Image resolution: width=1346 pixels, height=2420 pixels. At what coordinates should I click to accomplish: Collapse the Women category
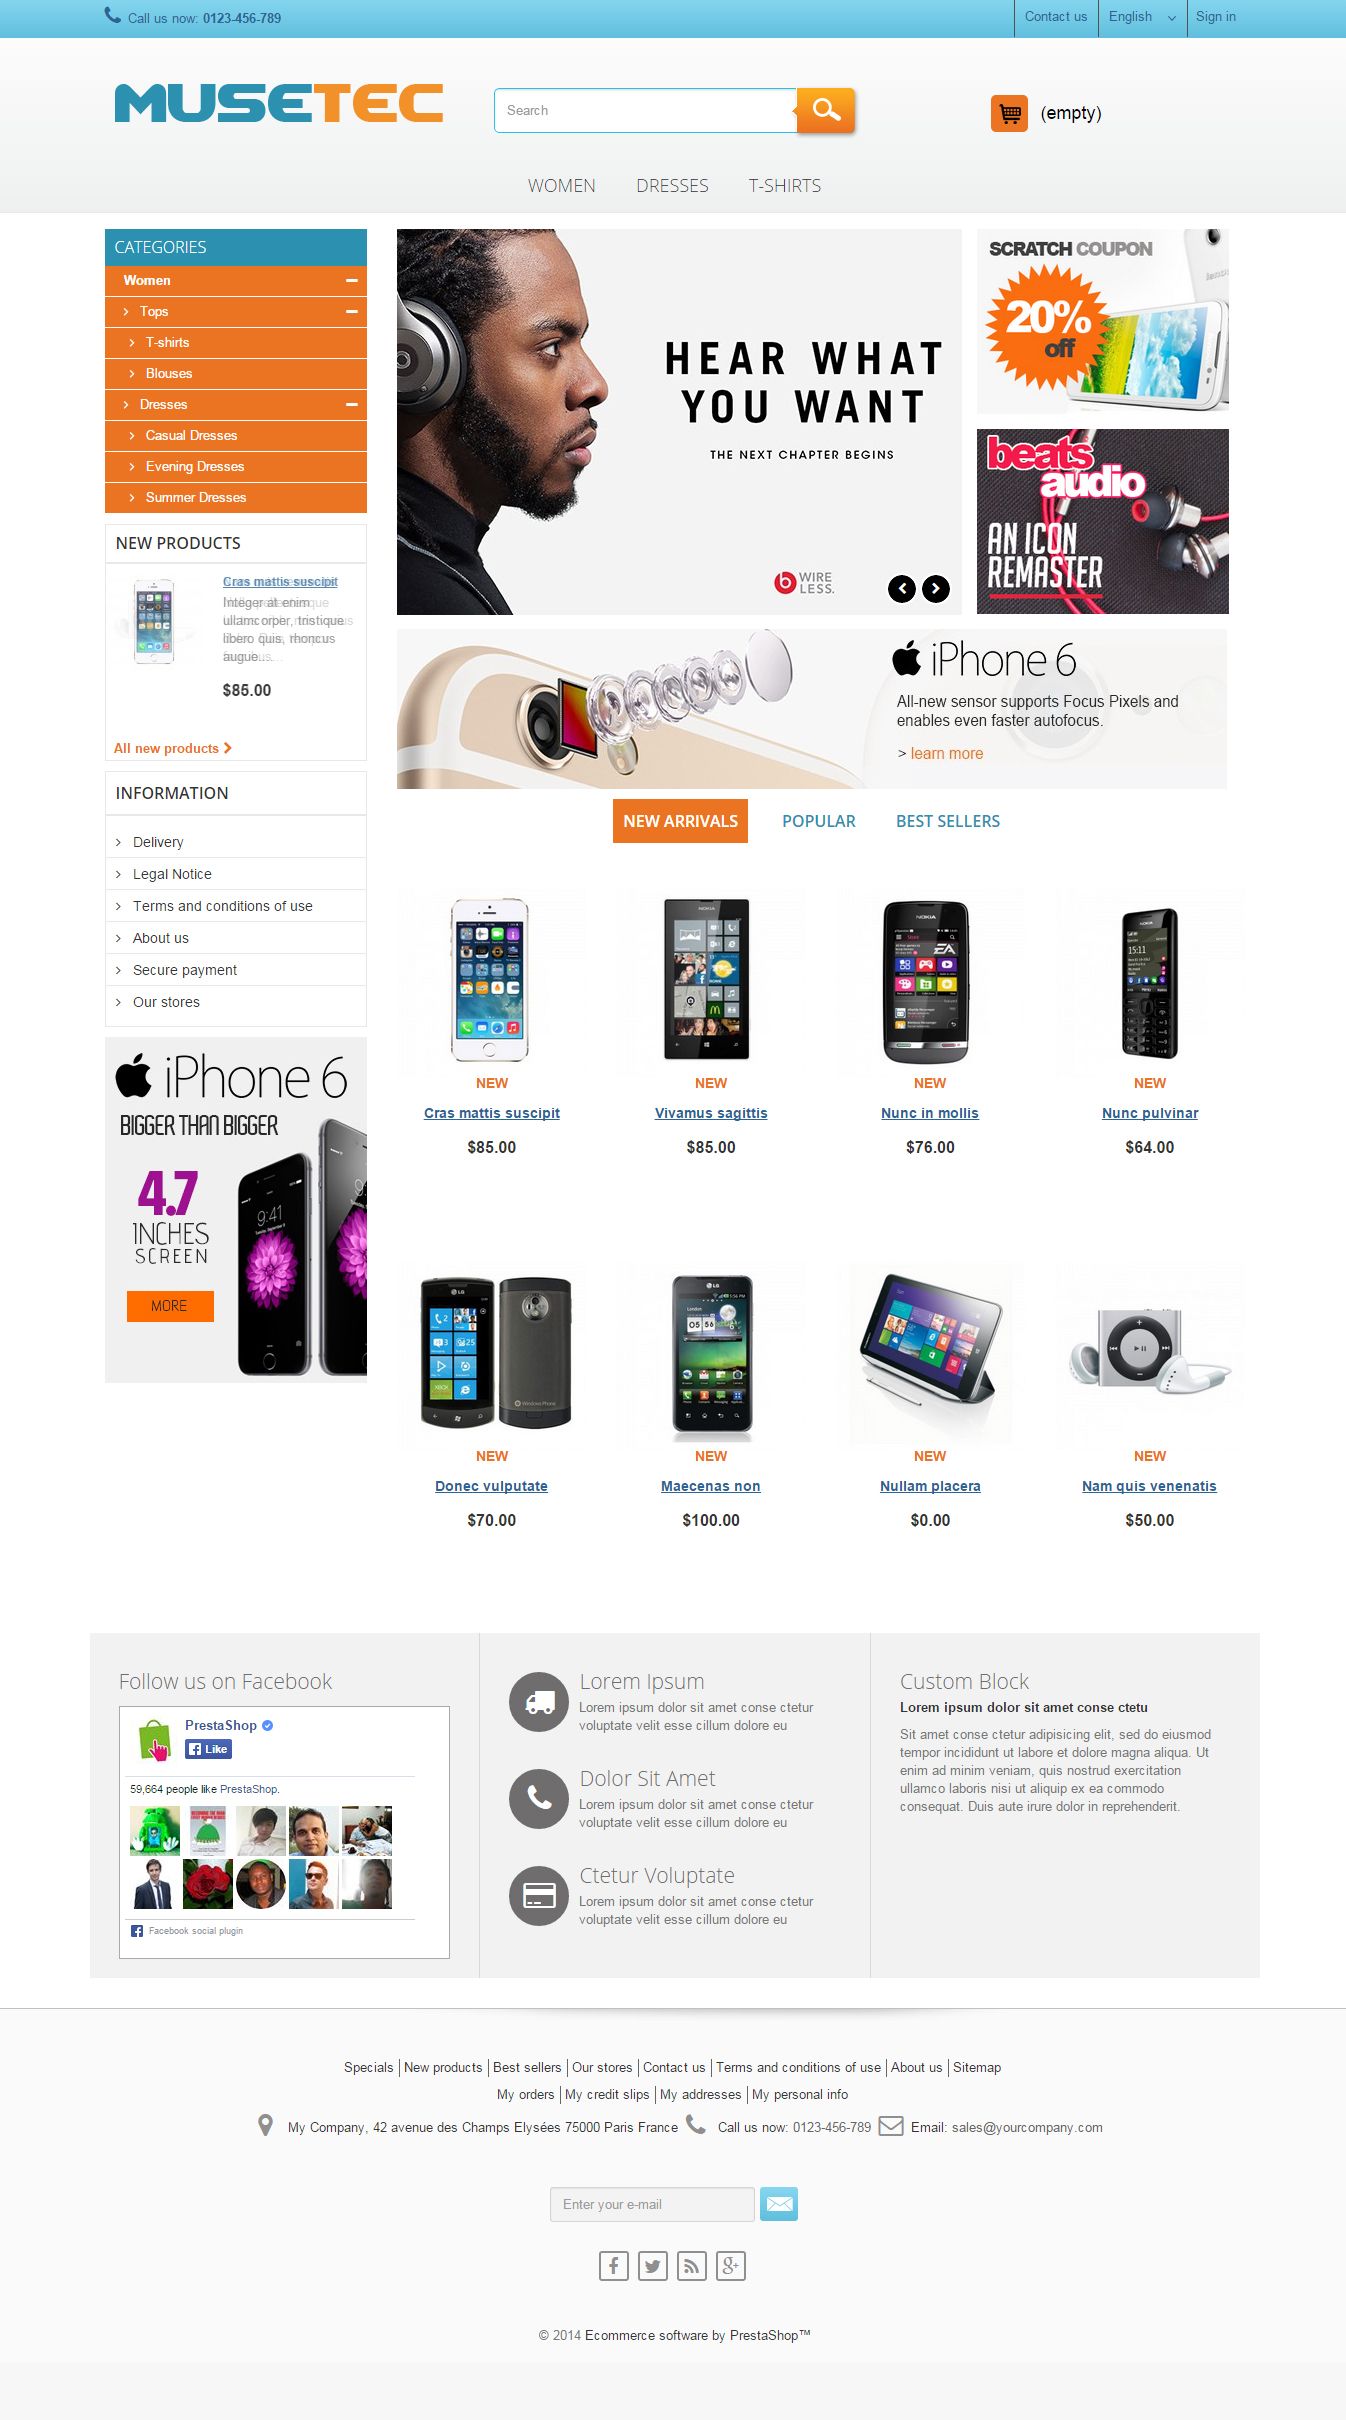(x=352, y=281)
